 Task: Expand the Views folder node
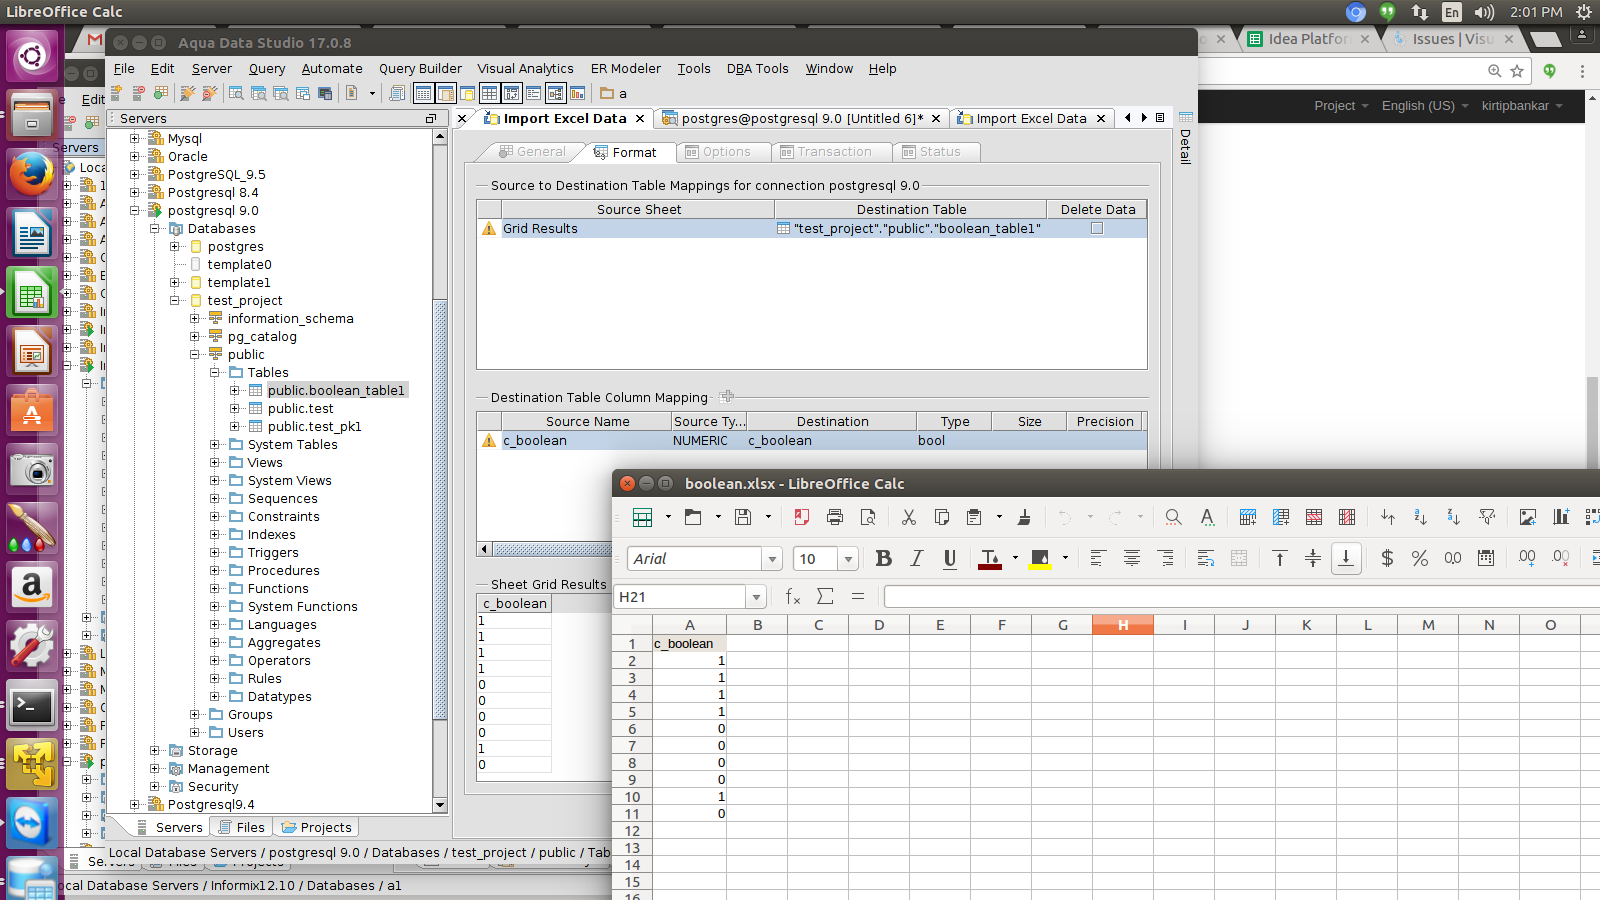pos(215,462)
